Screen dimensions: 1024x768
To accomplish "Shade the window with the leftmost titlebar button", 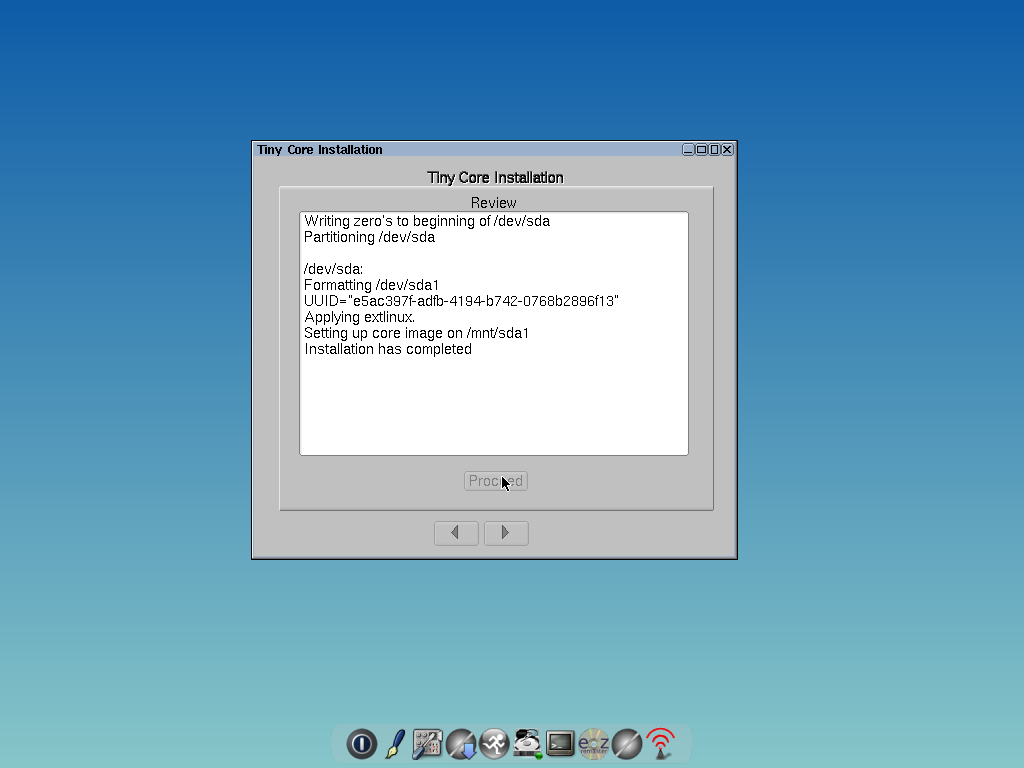I will pos(688,149).
